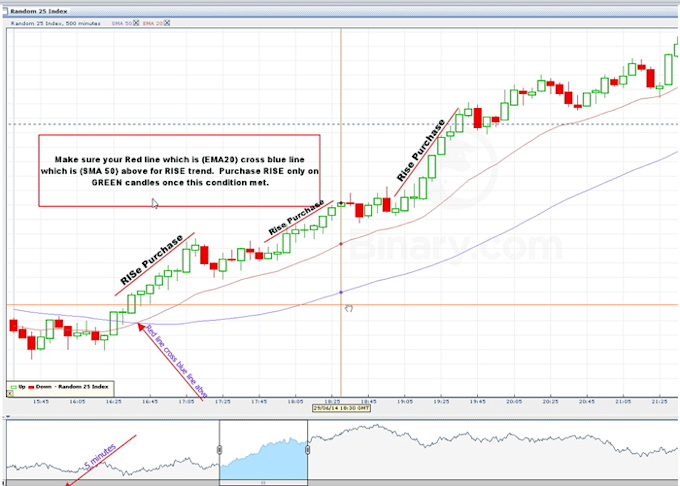Click the 19:05 time axis label
Screen dimensions: 680x486
(405, 401)
